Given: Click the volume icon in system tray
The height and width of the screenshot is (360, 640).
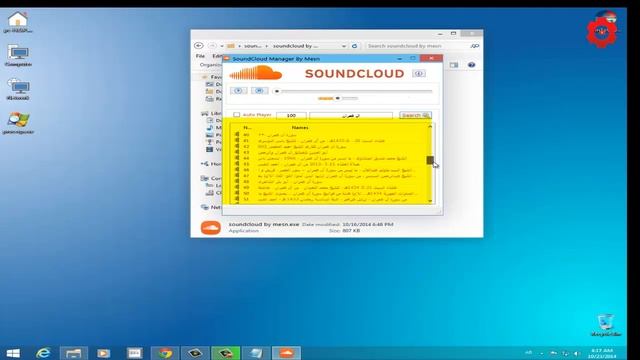Looking at the screenshot, I should [577, 353].
